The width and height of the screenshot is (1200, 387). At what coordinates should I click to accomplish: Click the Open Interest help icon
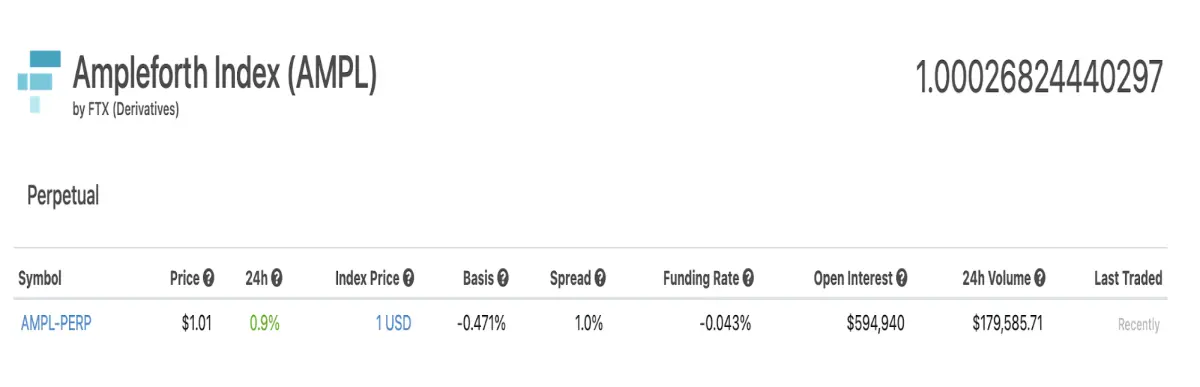click(x=902, y=279)
